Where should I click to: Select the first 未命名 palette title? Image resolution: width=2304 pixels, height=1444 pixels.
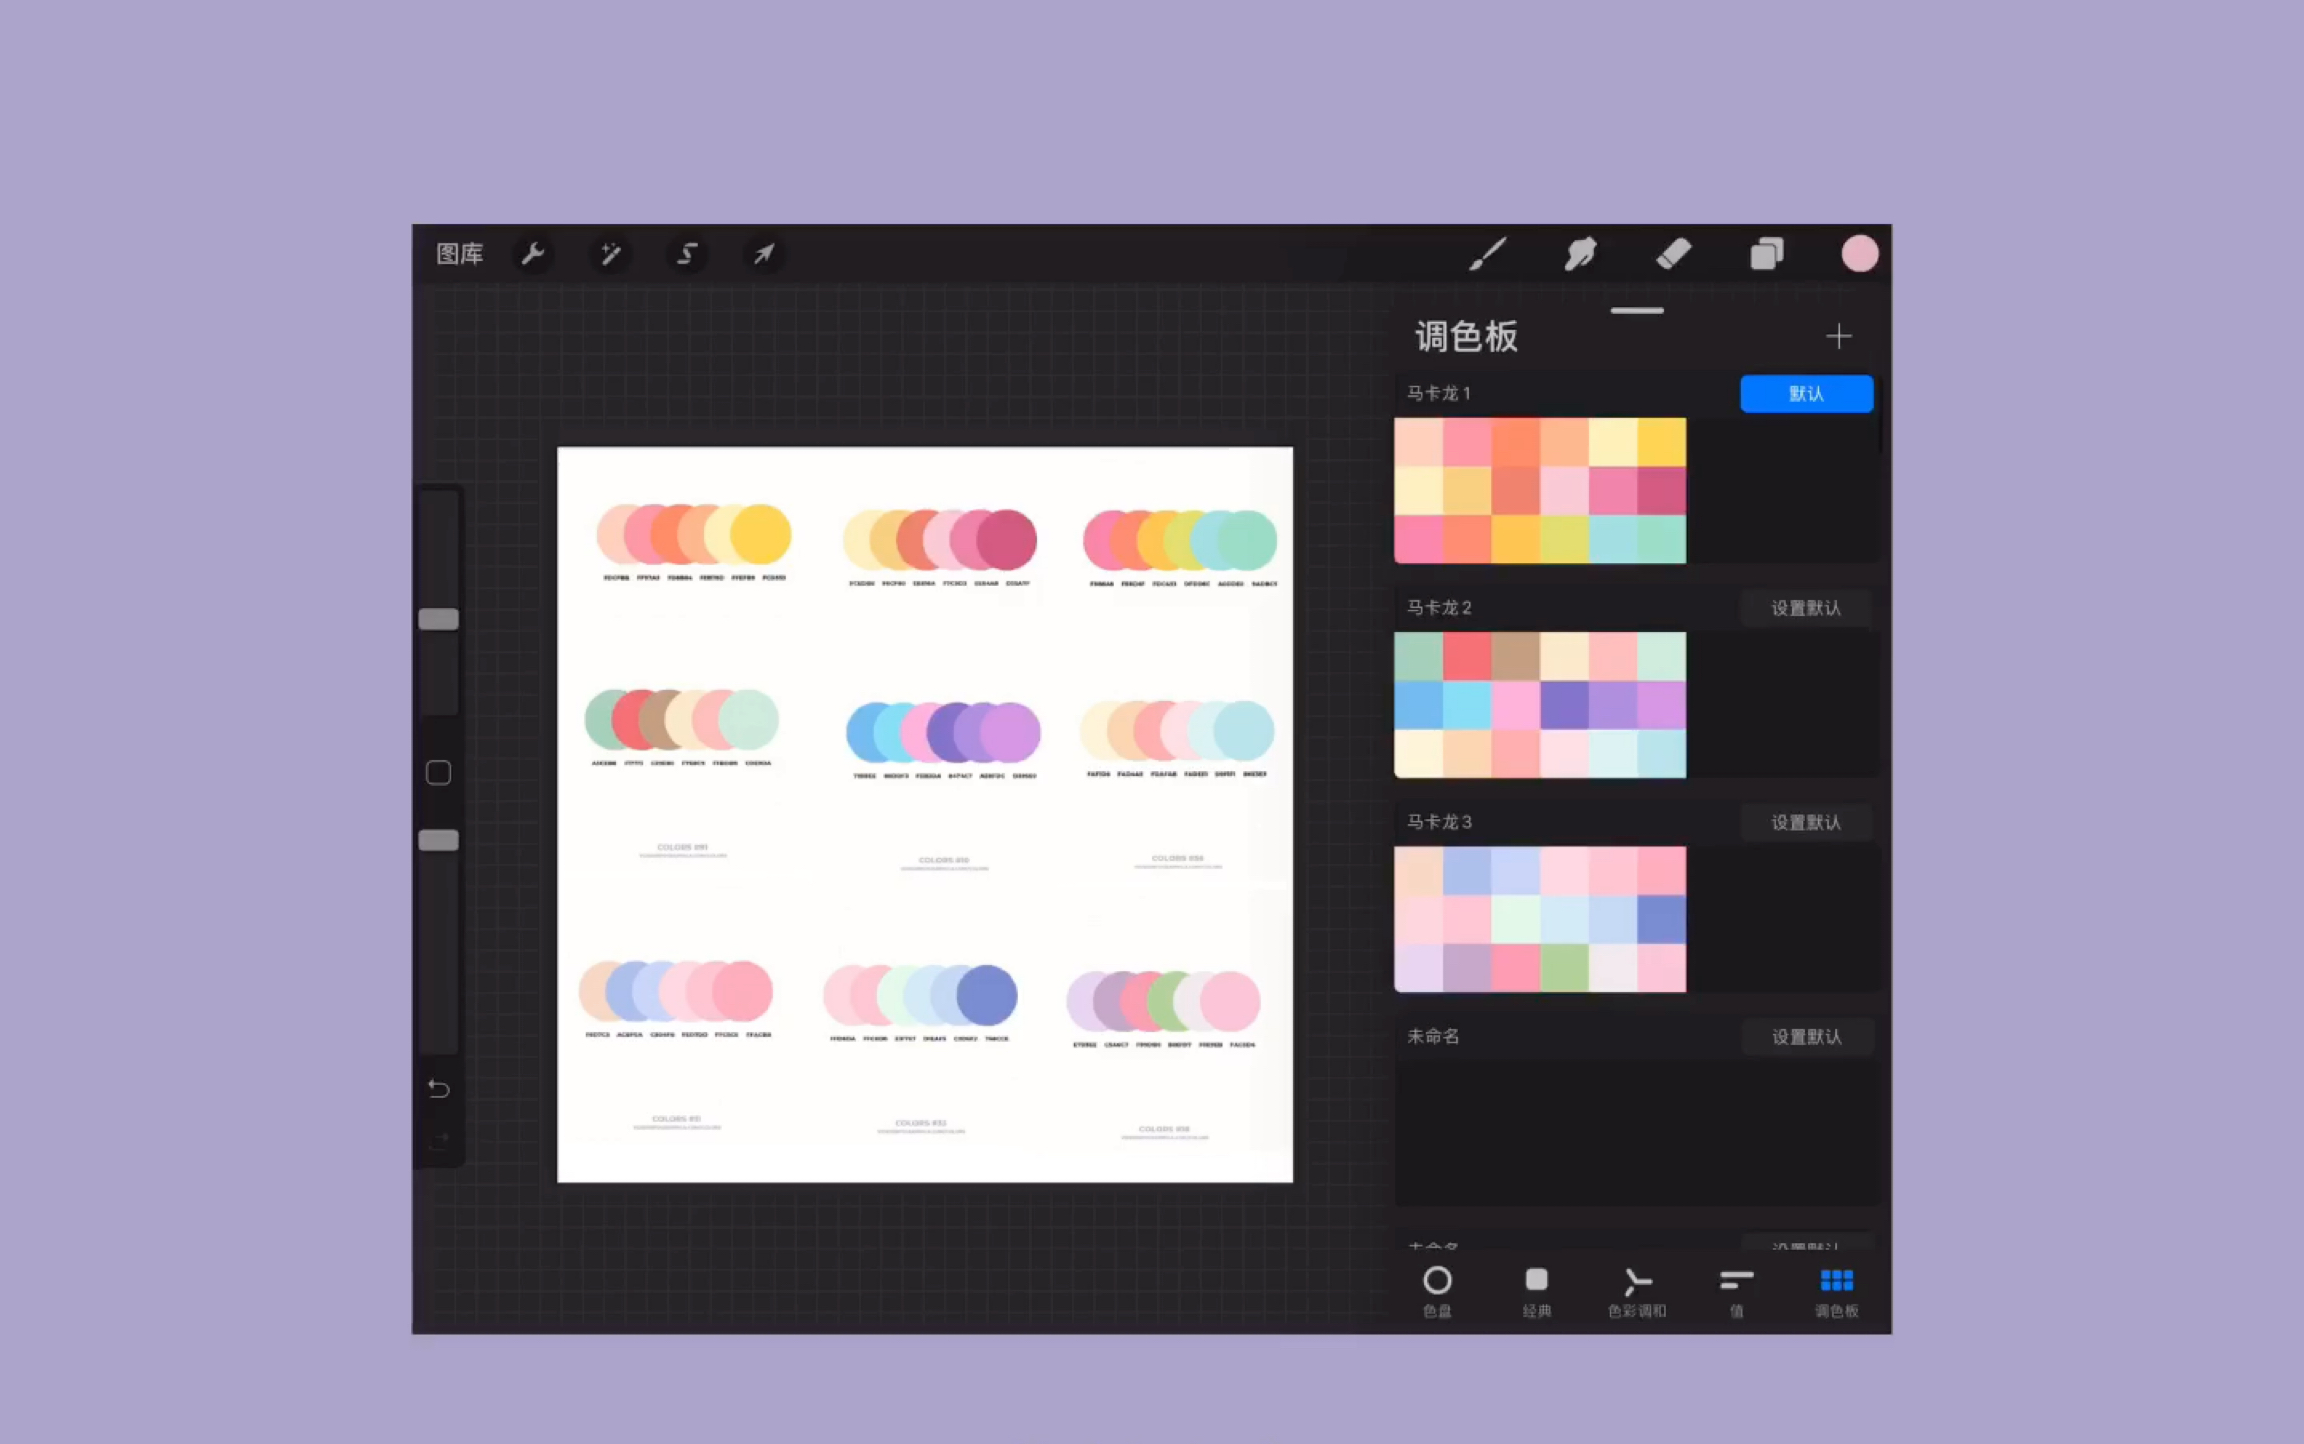click(x=1433, y=1037)
